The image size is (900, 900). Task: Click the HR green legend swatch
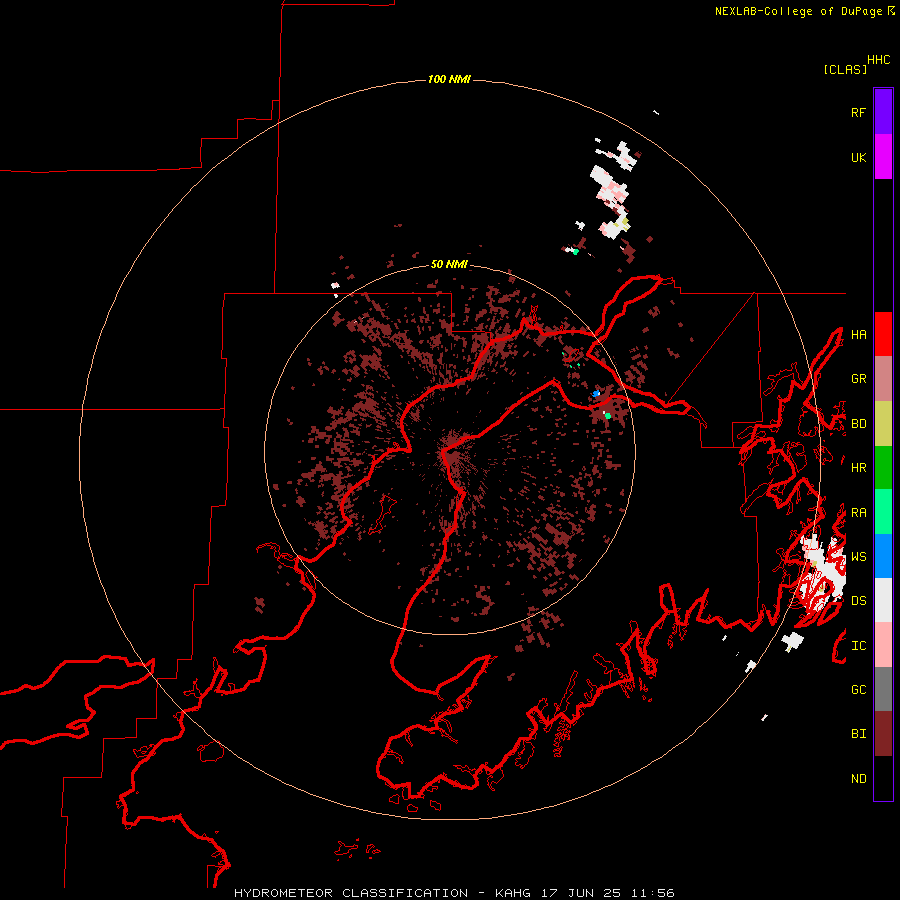pos(883,467)
